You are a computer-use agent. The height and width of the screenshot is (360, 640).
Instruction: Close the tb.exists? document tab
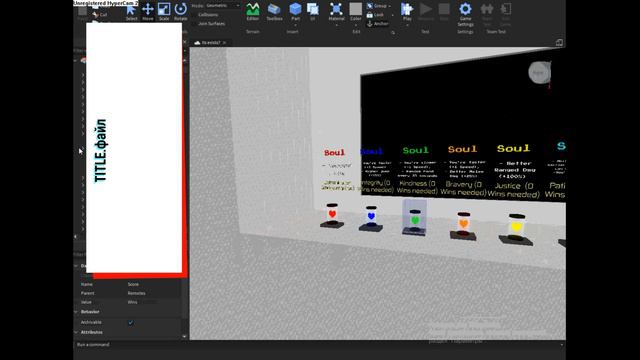click(x=224, y=42)
